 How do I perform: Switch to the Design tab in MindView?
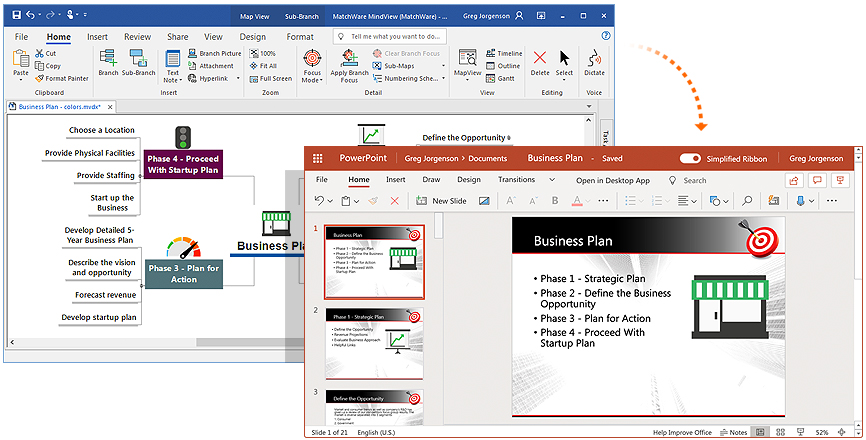tap(252, 36)
